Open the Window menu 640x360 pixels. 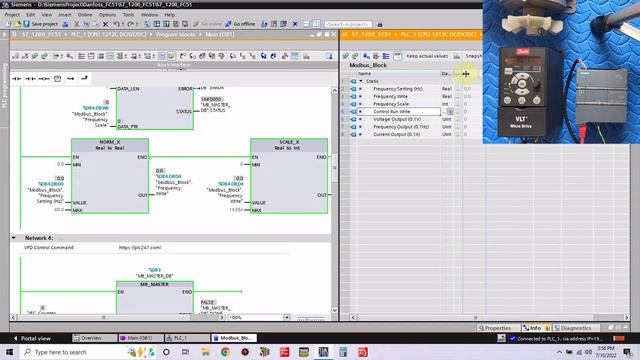pos(149,14)
